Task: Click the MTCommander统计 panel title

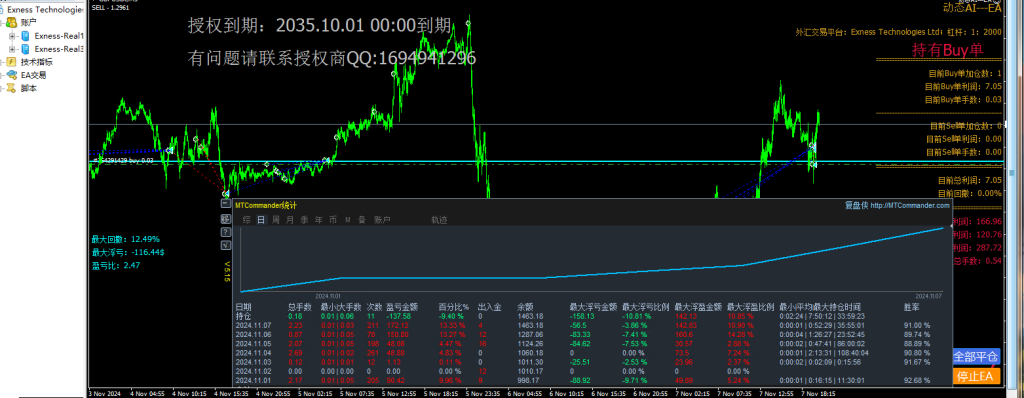Action: click(266, 205)
